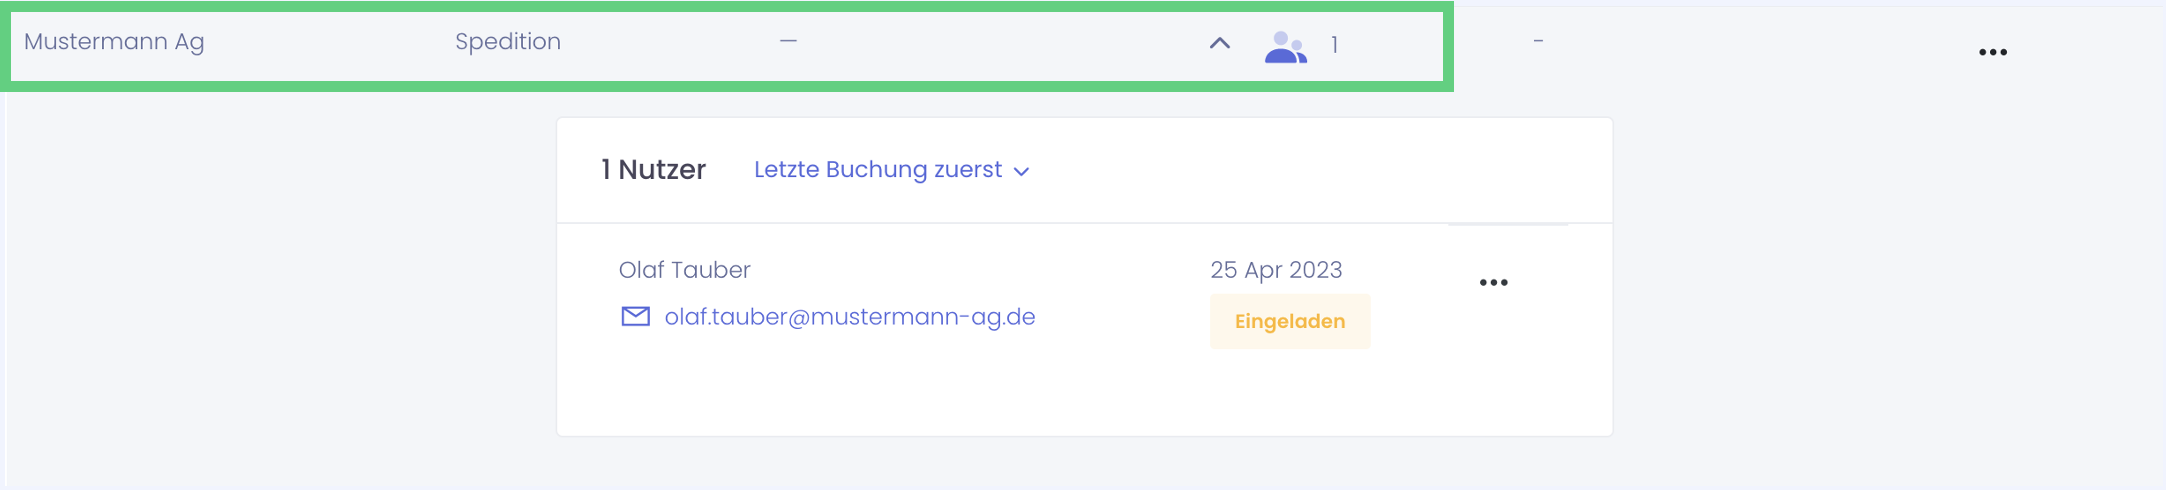Click the user count number beside users icon
2166x490 pixels.
point(1334,45)
